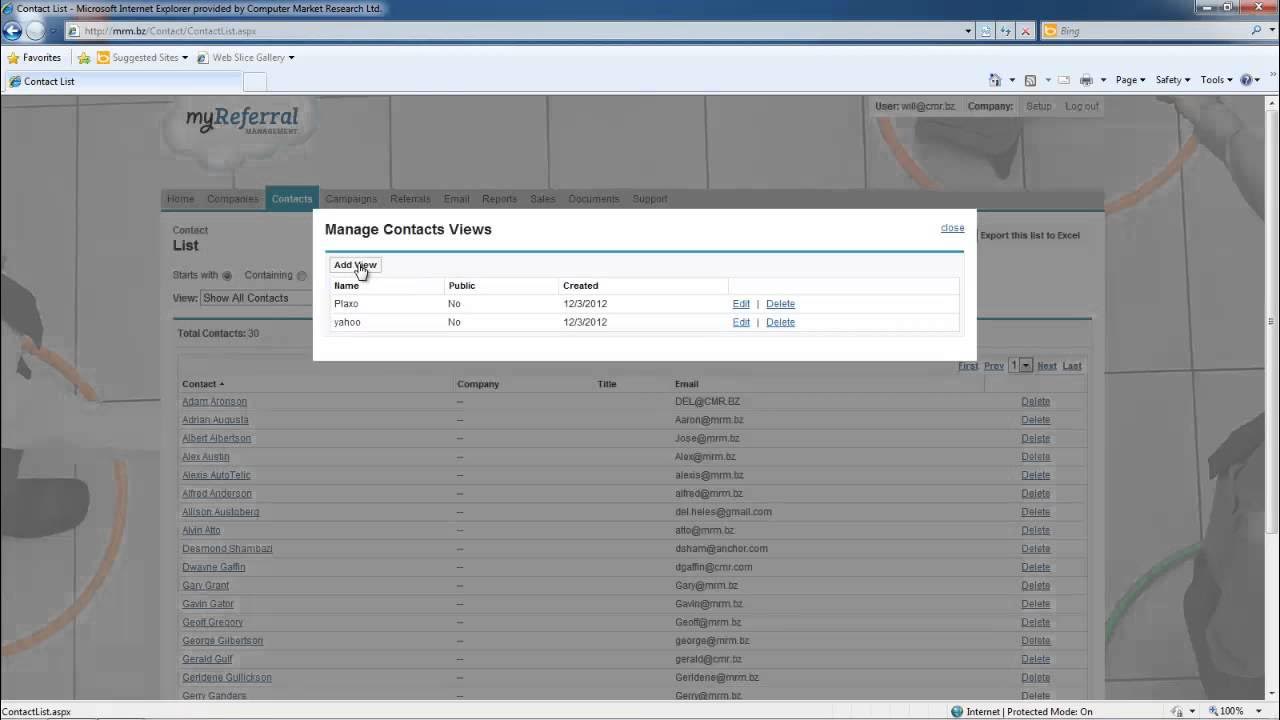Open the Home button dropdown arrow
1280x720 pixels.
click(x=1013, y=80)
